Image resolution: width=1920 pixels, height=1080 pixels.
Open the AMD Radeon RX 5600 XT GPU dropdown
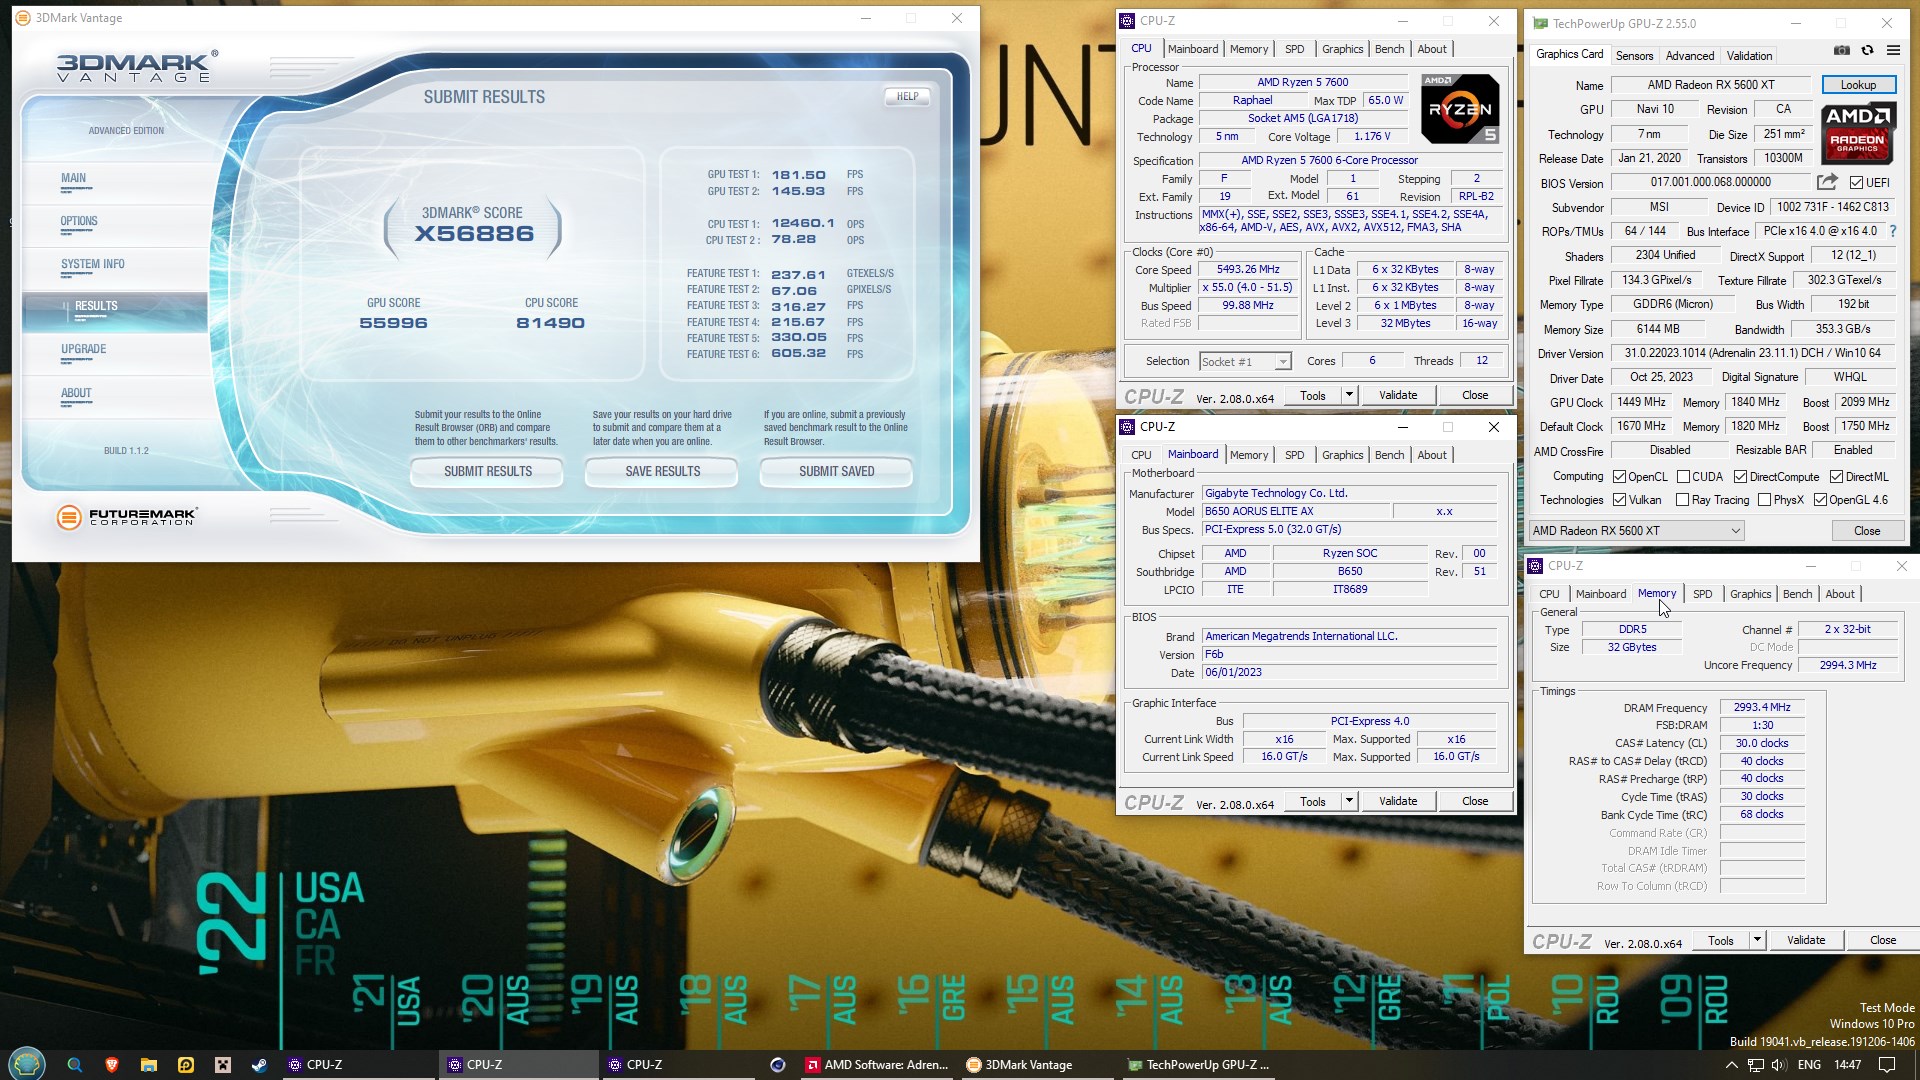1636,531
